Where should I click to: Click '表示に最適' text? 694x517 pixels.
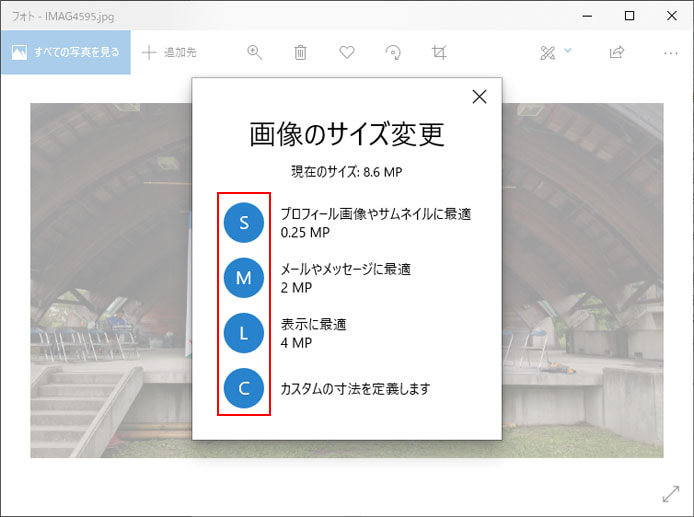(x=313, y=324)
